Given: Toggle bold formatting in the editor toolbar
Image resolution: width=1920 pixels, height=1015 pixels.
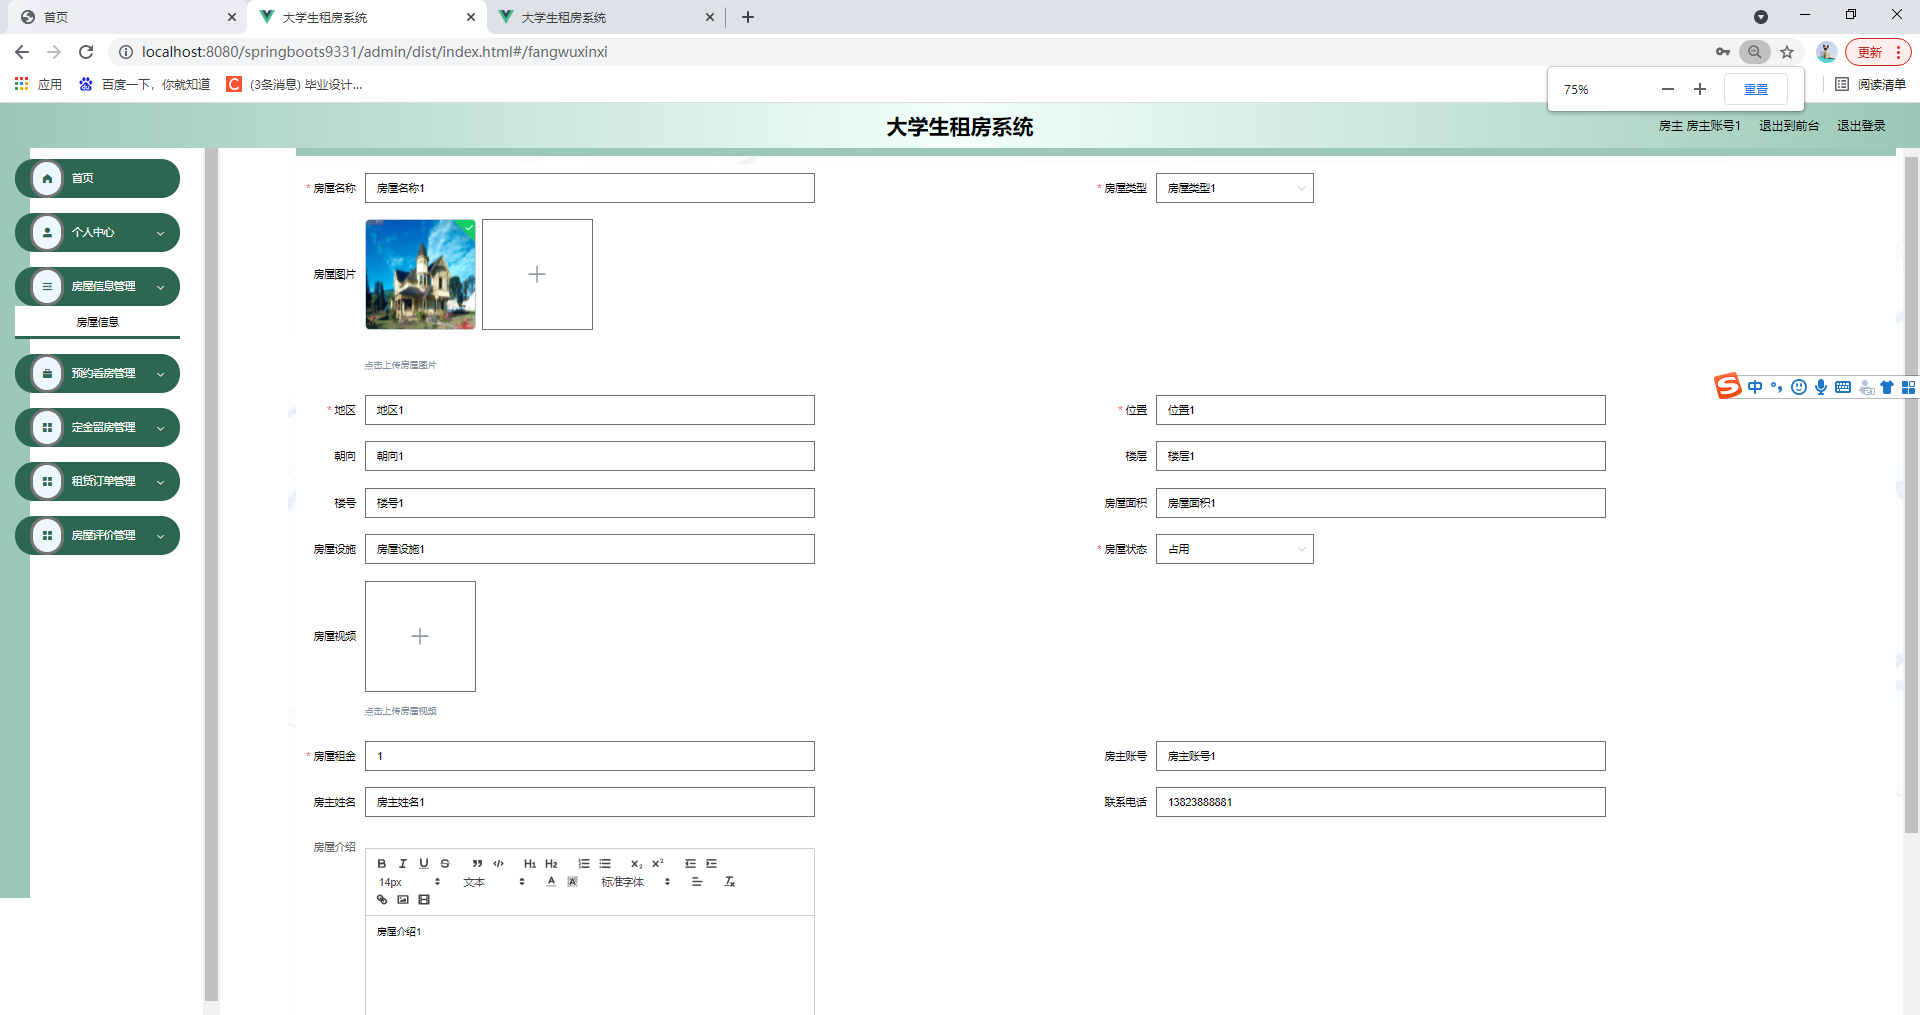Looking at the screenshot, I should 382,863.
